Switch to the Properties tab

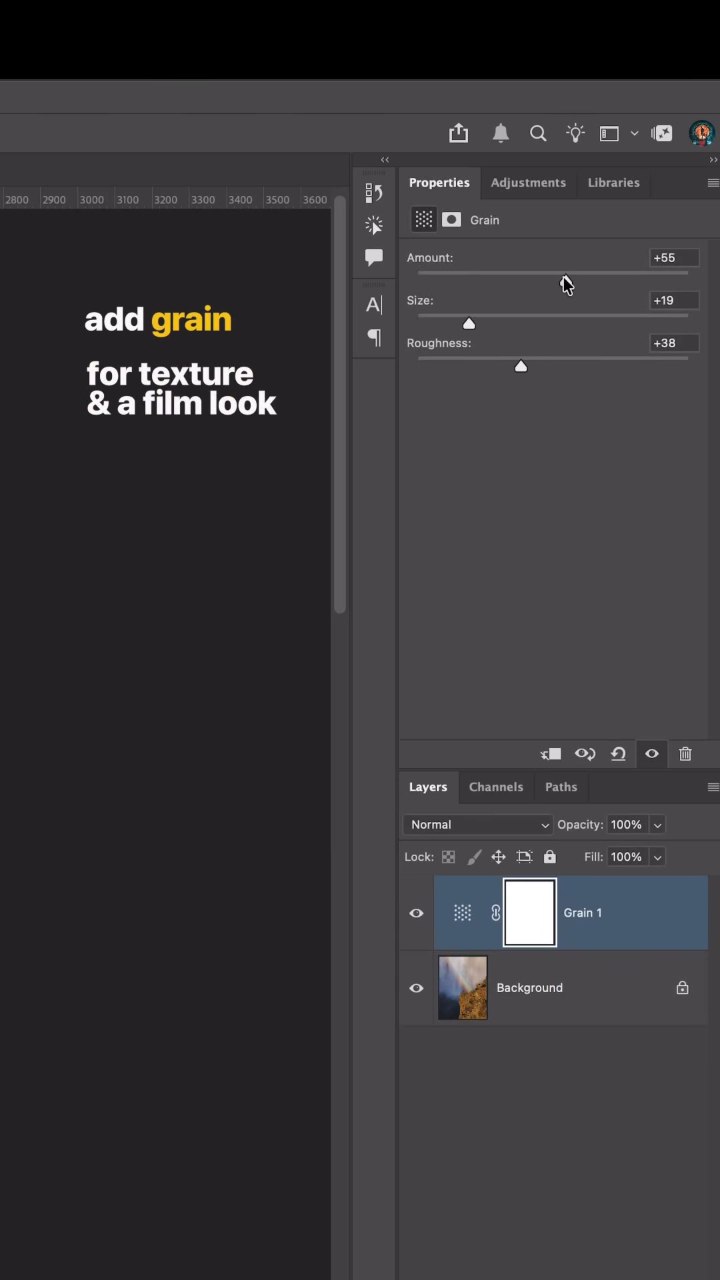(439, 183)
